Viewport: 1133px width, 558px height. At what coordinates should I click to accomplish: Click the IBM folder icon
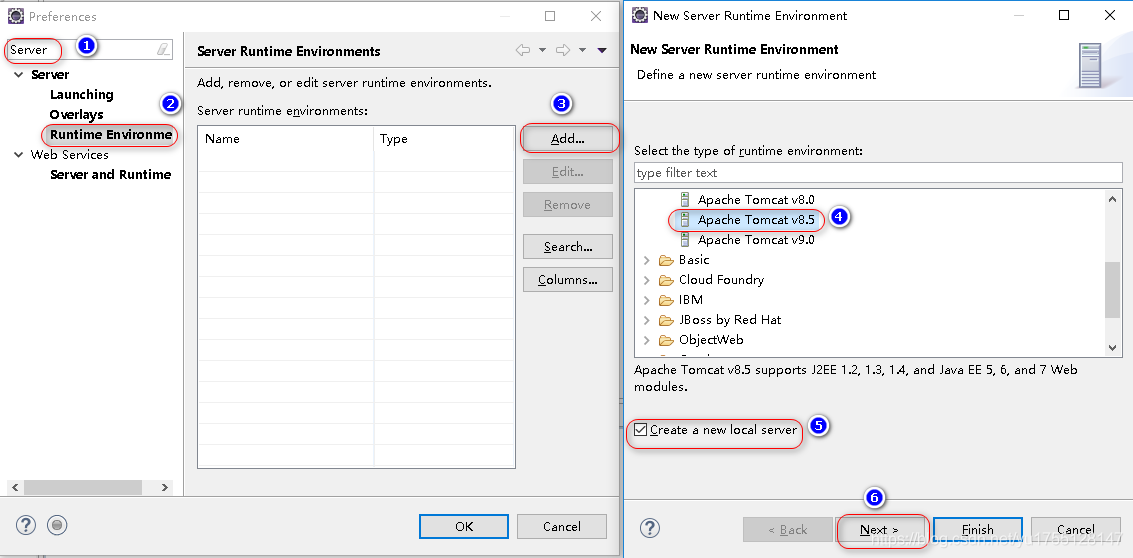666,300
